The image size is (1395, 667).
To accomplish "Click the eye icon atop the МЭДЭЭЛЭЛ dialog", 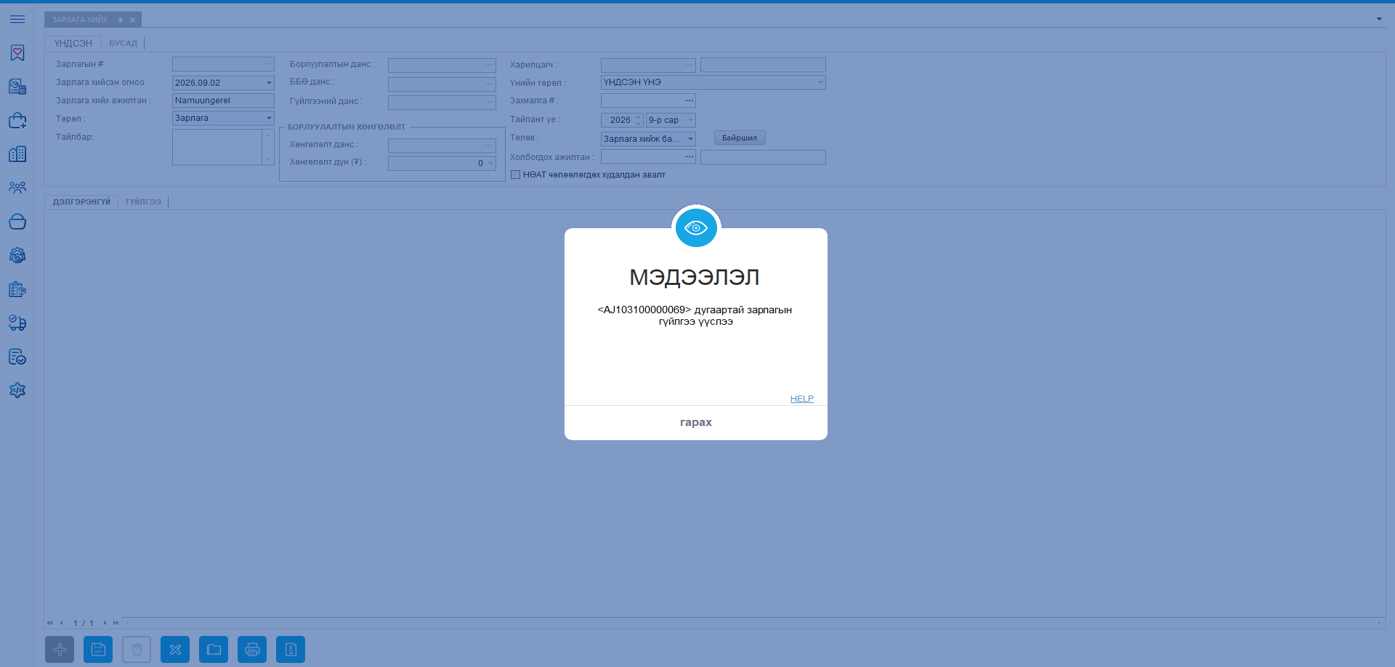I will point(696,228).
